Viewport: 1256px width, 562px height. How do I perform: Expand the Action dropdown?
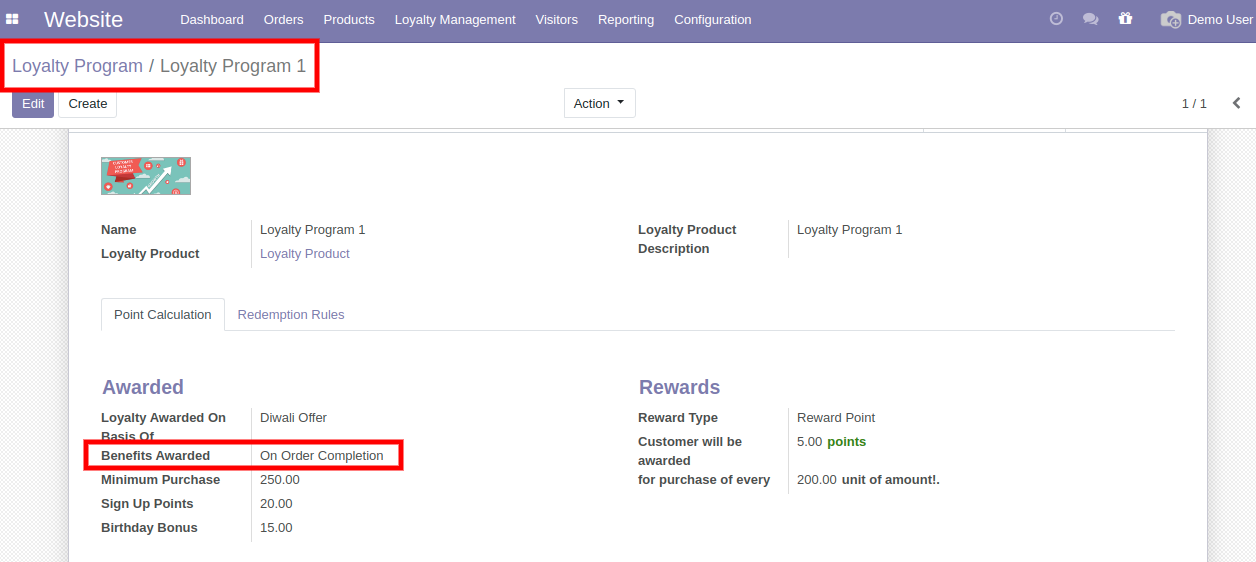599,103
